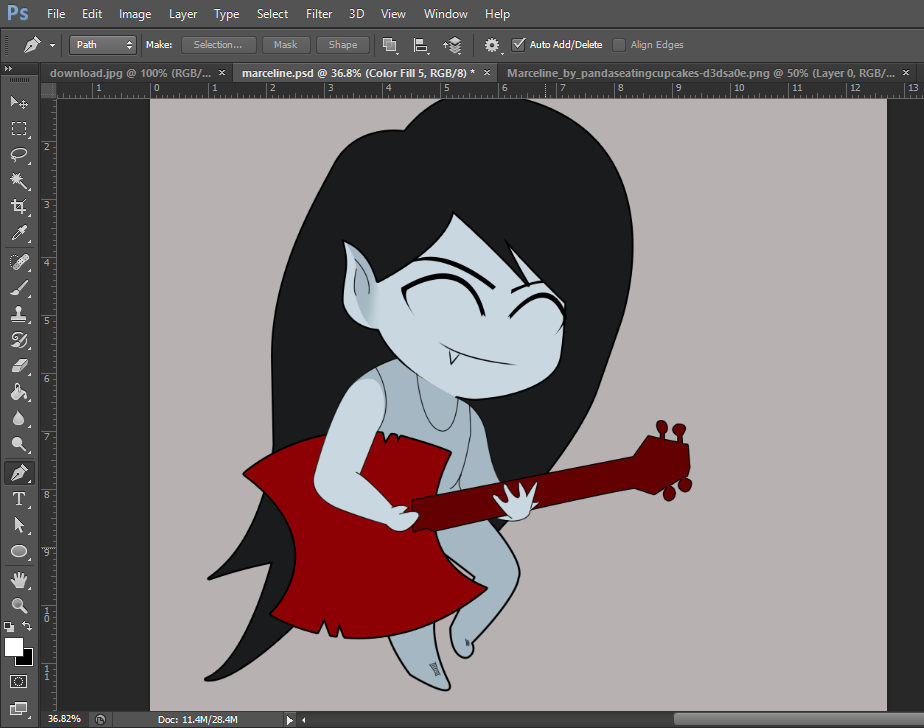
Task: Toggle Quick Mask mode
Action: coord(18,682)
